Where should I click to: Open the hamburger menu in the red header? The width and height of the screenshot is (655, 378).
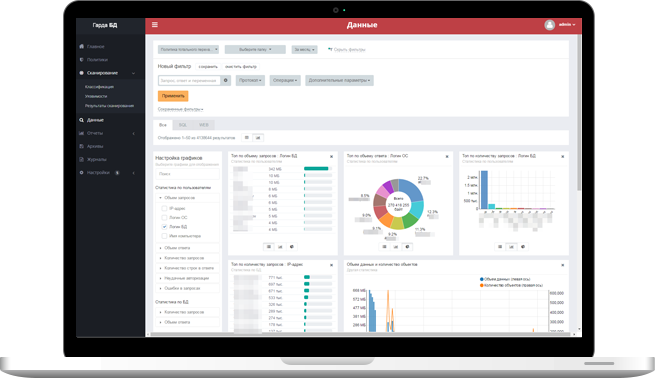155,25
